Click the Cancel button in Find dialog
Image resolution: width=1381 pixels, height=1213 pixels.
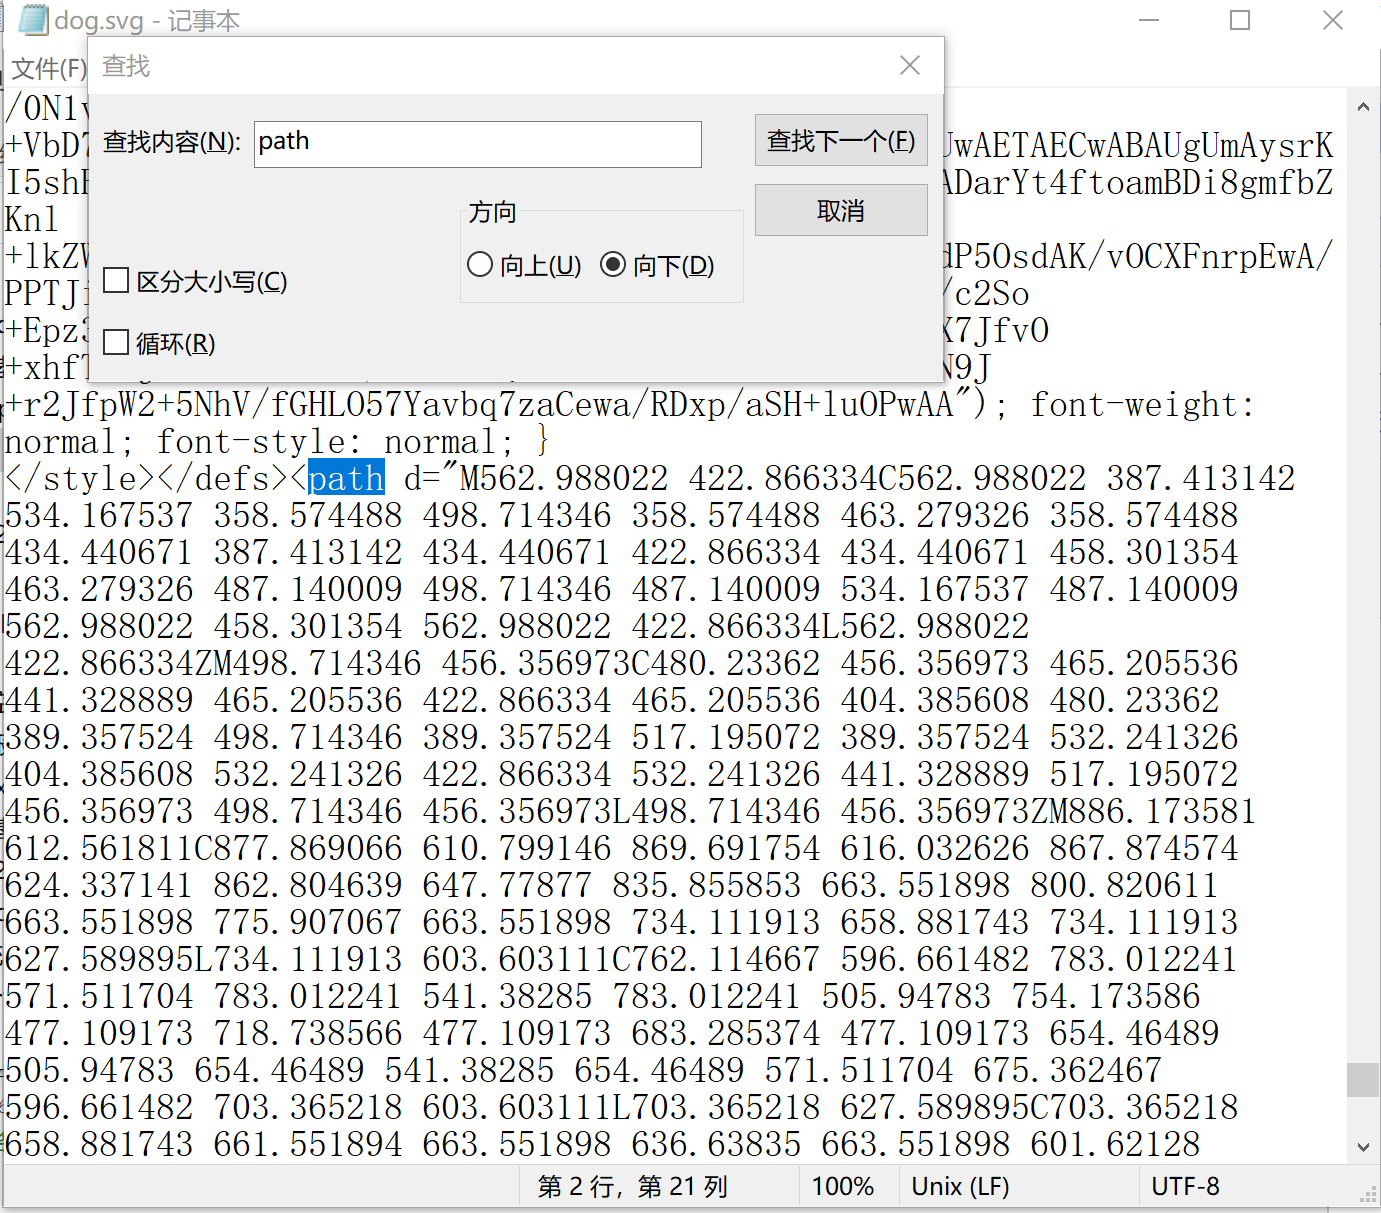(x=841, y=210)
